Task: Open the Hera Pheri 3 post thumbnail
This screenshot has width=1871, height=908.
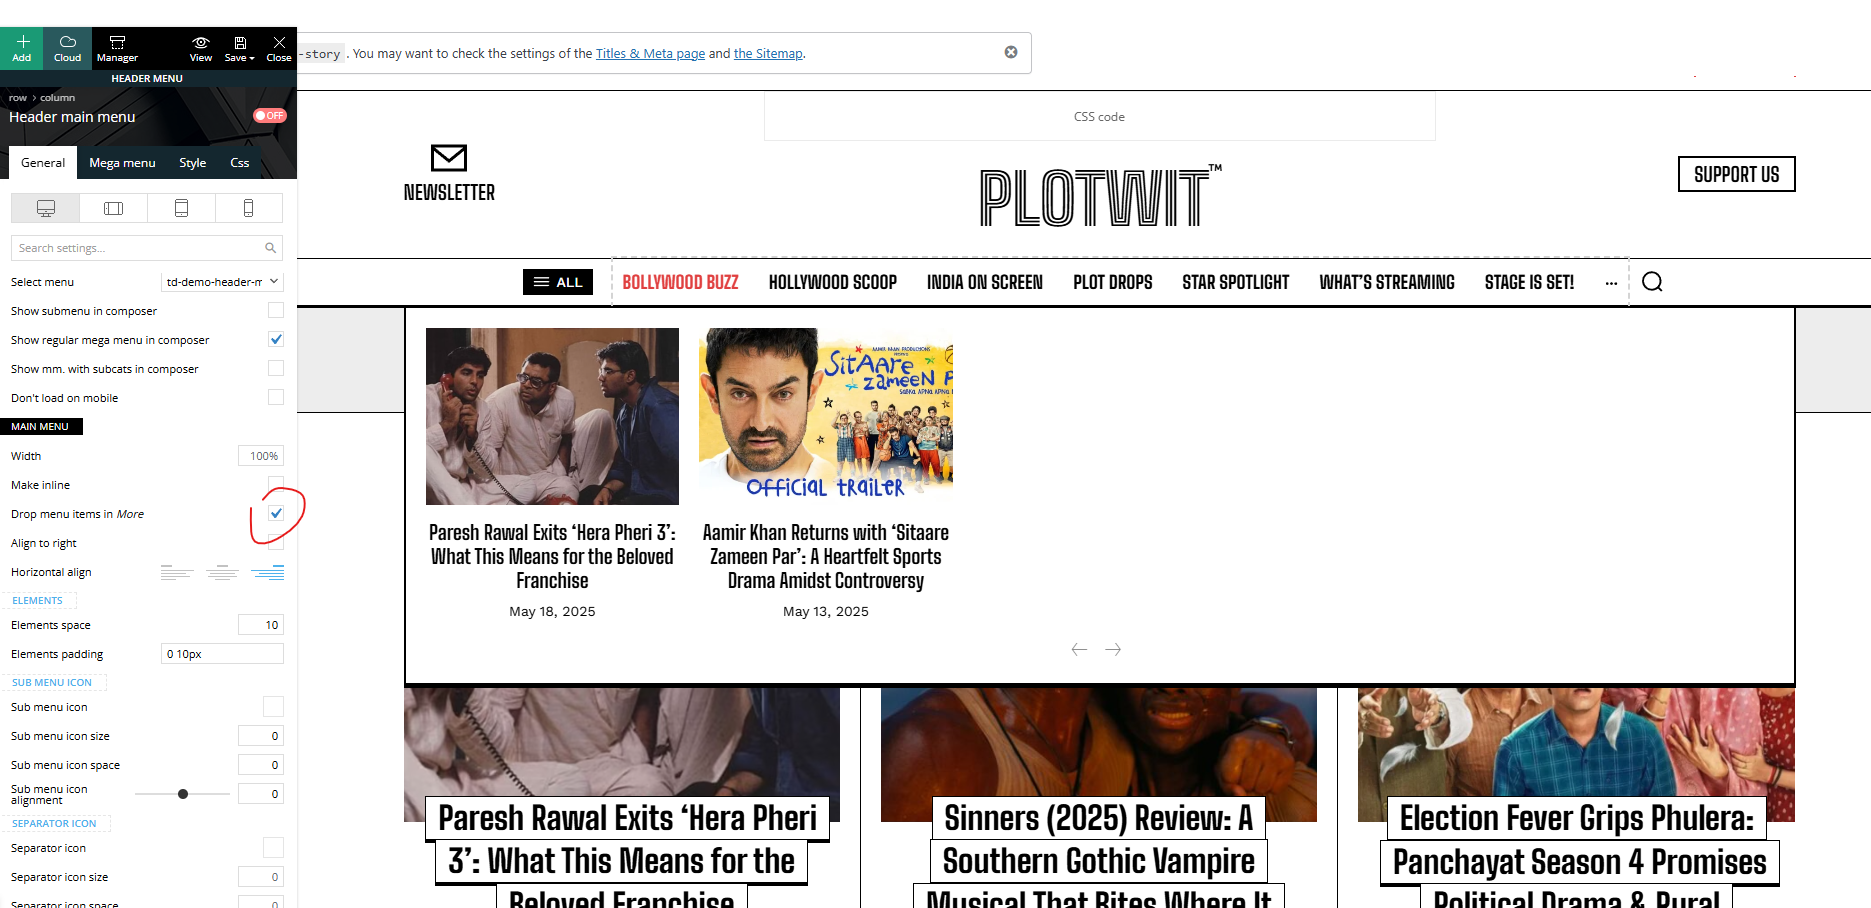Action: [552, 416]
